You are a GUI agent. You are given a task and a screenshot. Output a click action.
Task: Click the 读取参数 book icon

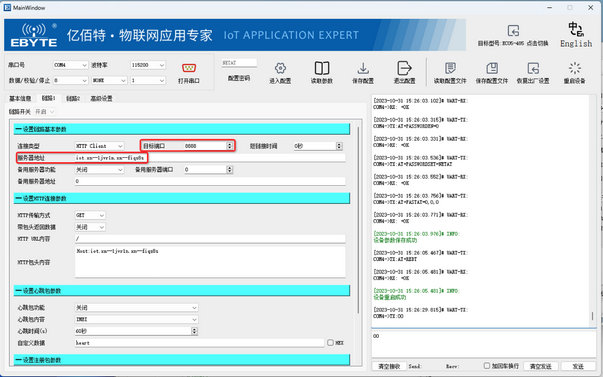click(x=322, y=68)
